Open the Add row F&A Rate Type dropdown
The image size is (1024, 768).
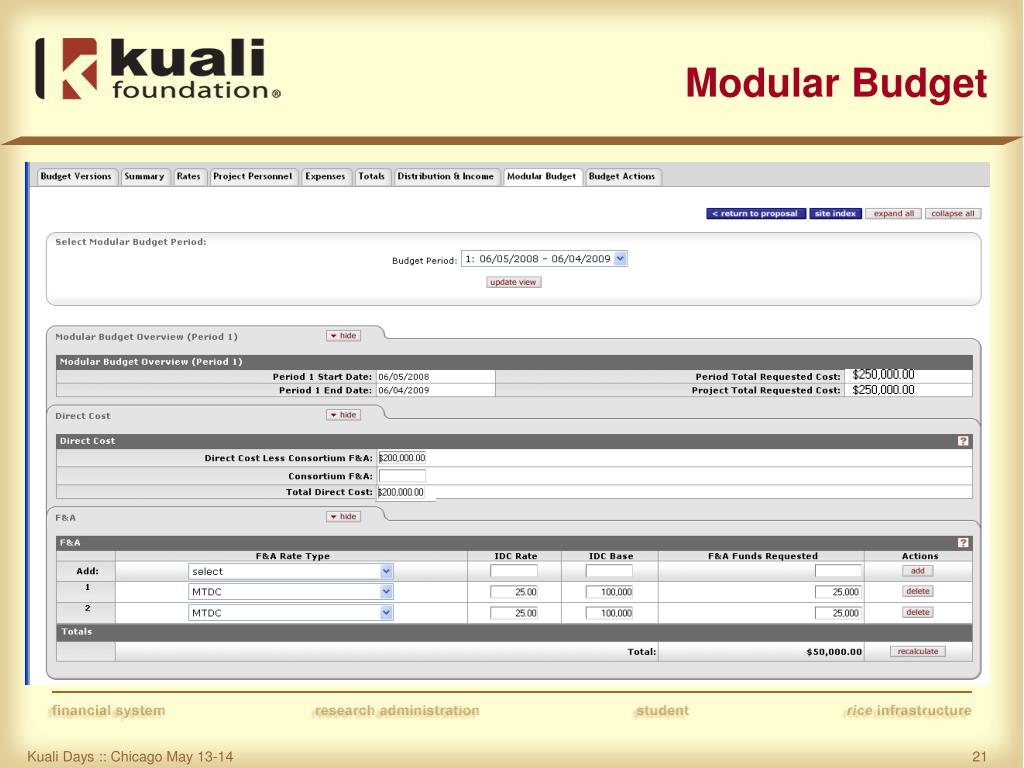(291, 571)
